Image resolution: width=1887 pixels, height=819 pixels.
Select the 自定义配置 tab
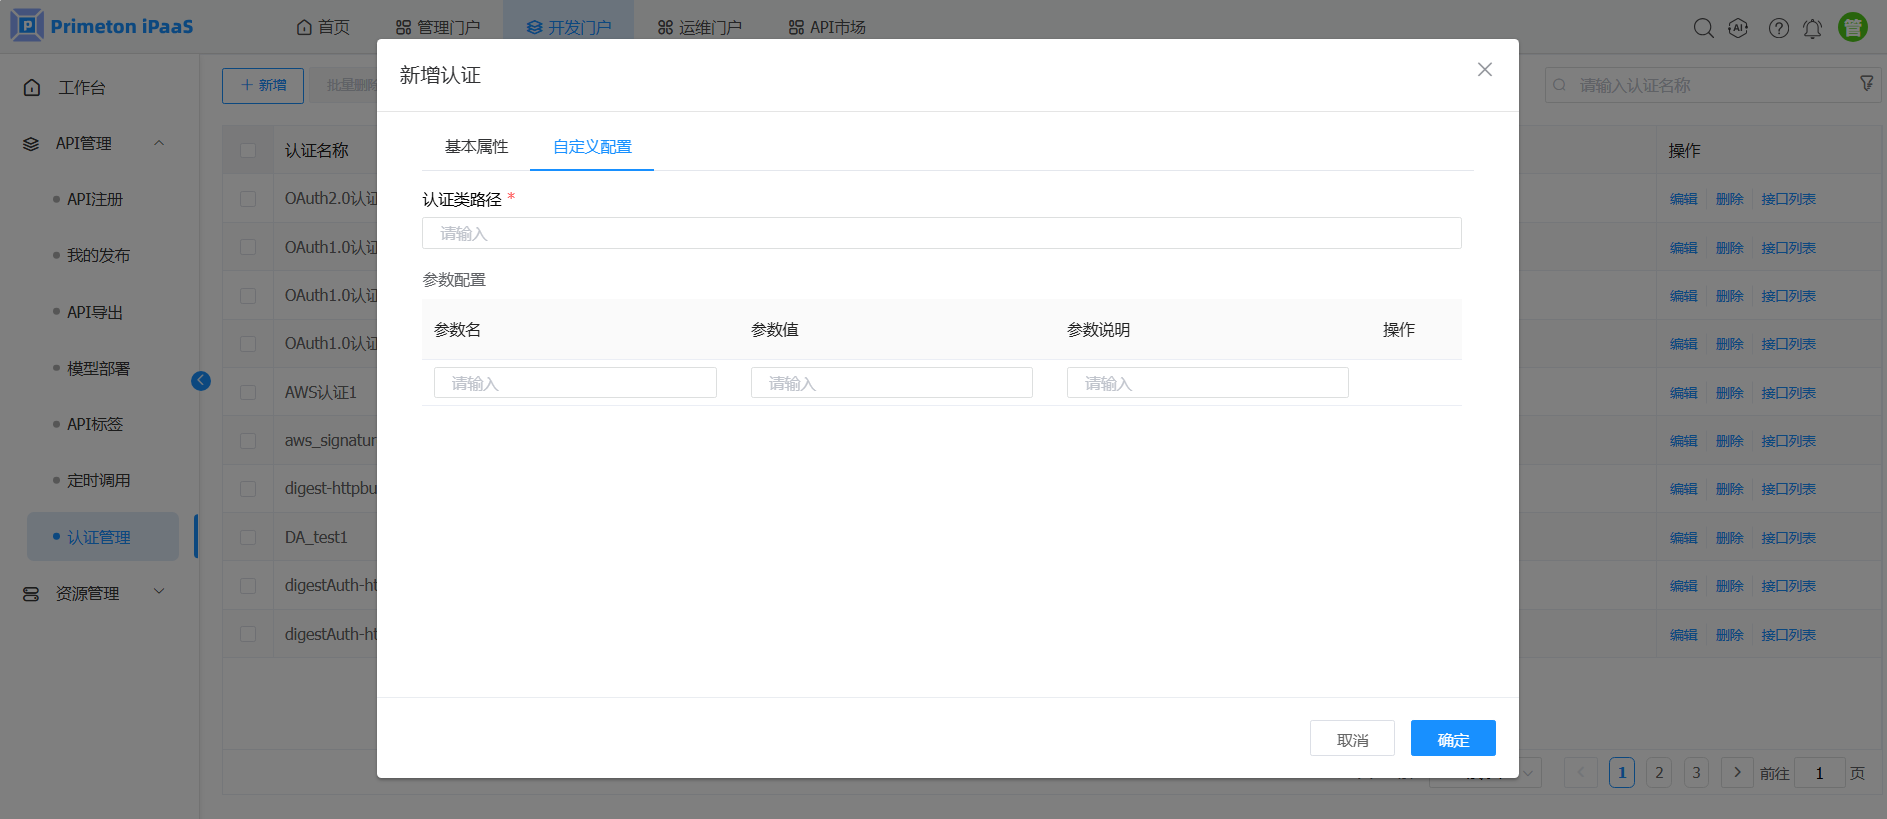(x=592, y=147)
